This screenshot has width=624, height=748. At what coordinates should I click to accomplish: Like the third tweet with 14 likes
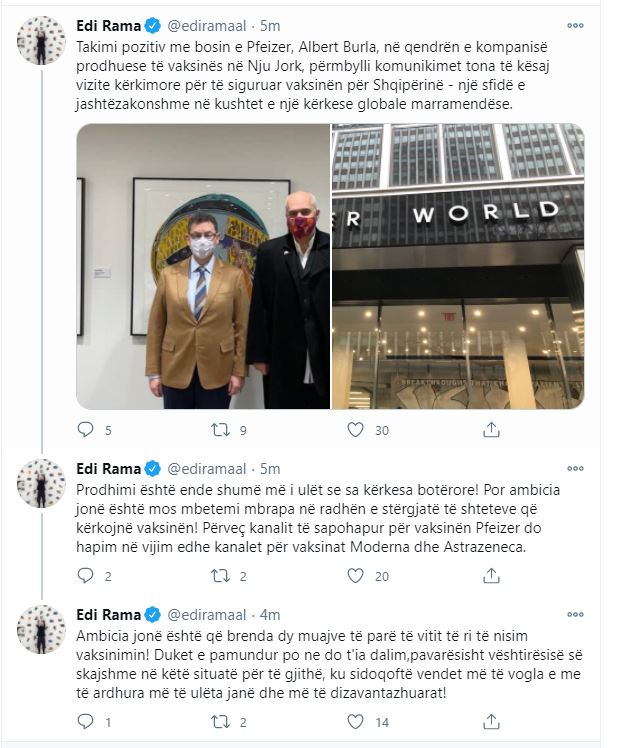point(355,722)
